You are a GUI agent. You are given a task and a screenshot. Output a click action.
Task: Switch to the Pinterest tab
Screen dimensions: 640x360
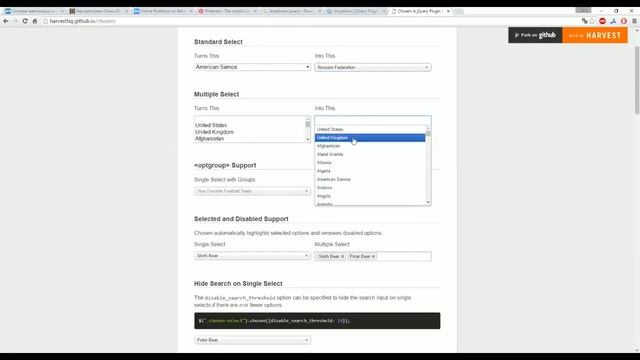tap(226, 11)
